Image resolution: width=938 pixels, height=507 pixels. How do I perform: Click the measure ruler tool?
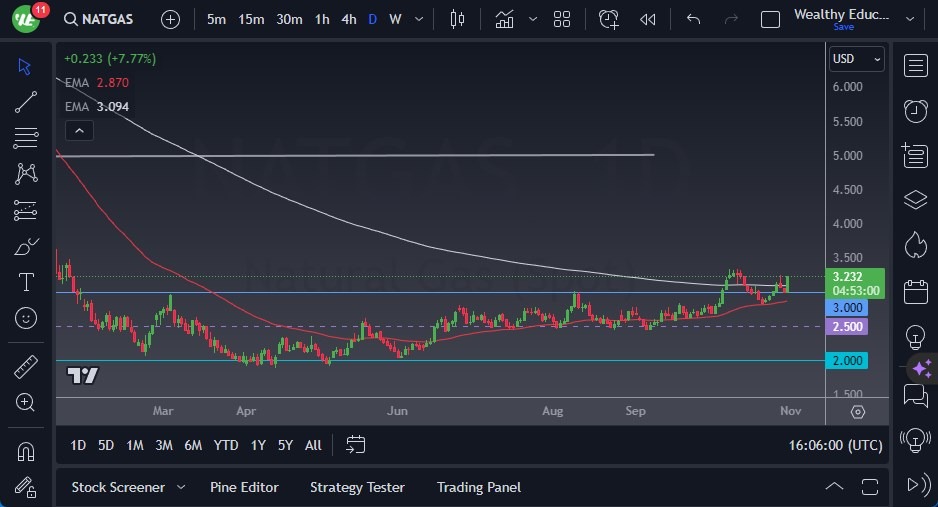click(x=26, y=367)
